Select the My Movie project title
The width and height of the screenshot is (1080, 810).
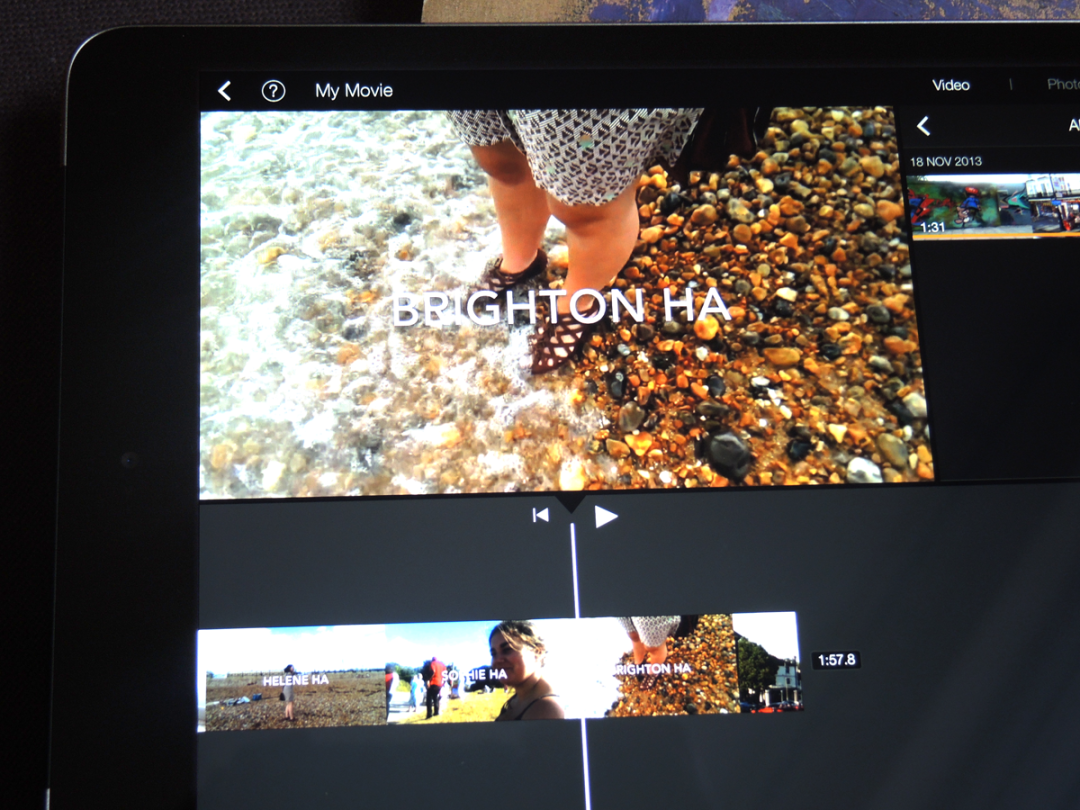354,90
